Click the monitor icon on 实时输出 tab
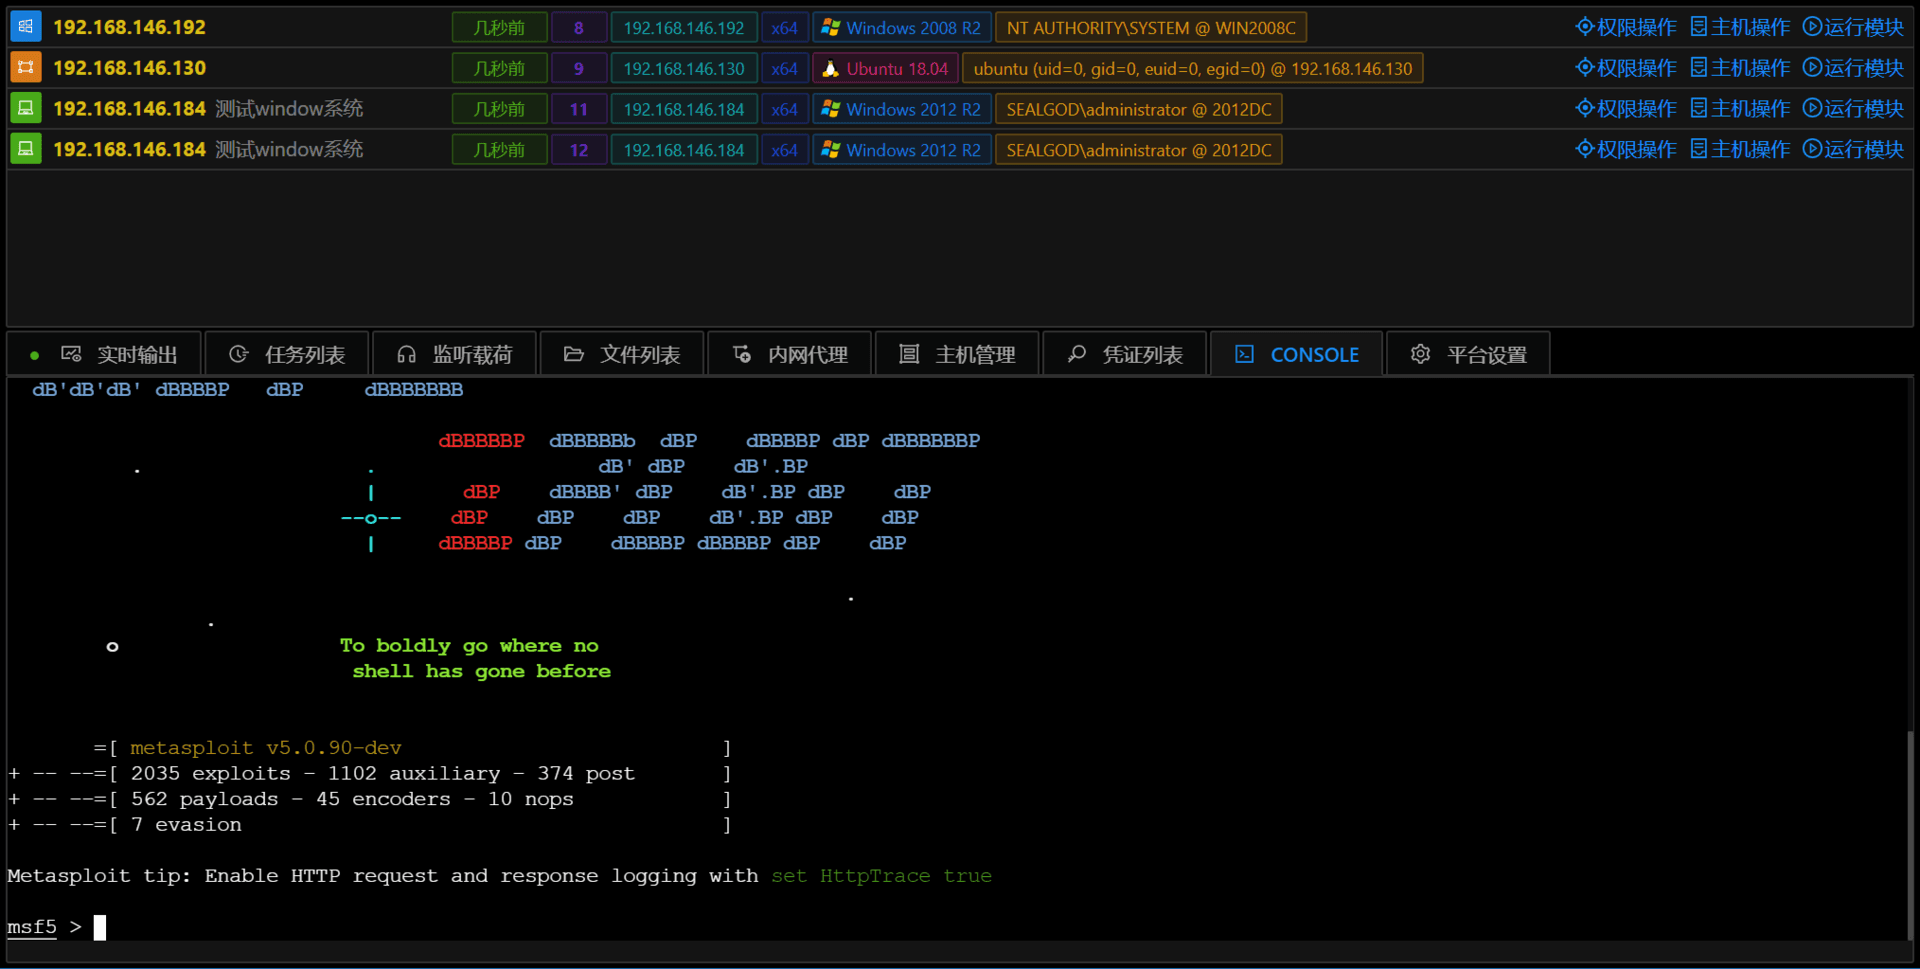 71,354
